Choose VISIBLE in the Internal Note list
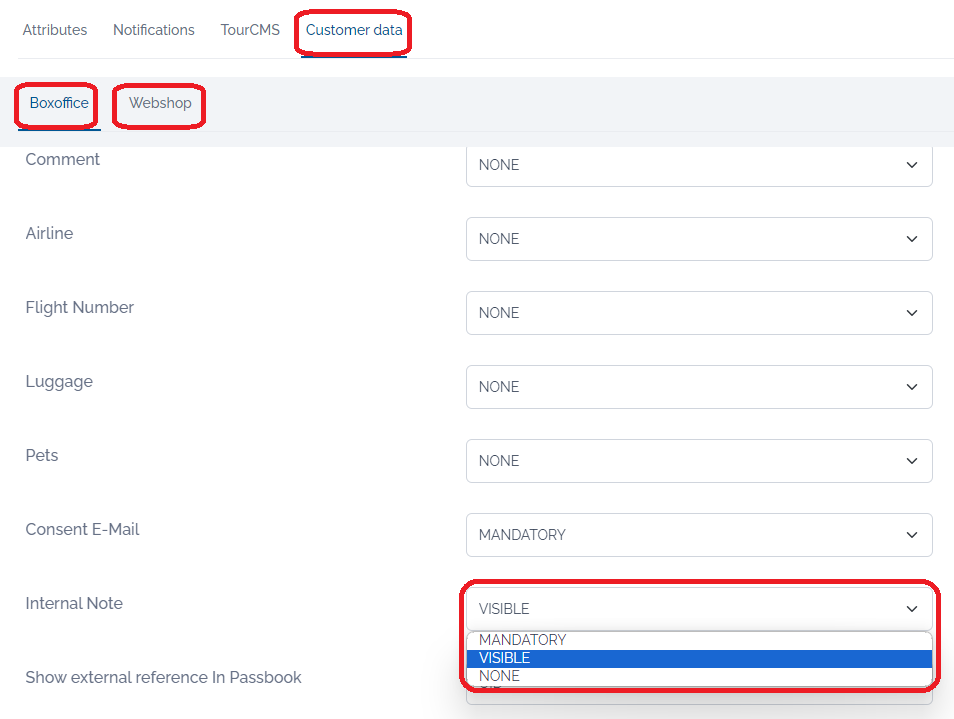The image size is (954, 719). pos(699,658)
